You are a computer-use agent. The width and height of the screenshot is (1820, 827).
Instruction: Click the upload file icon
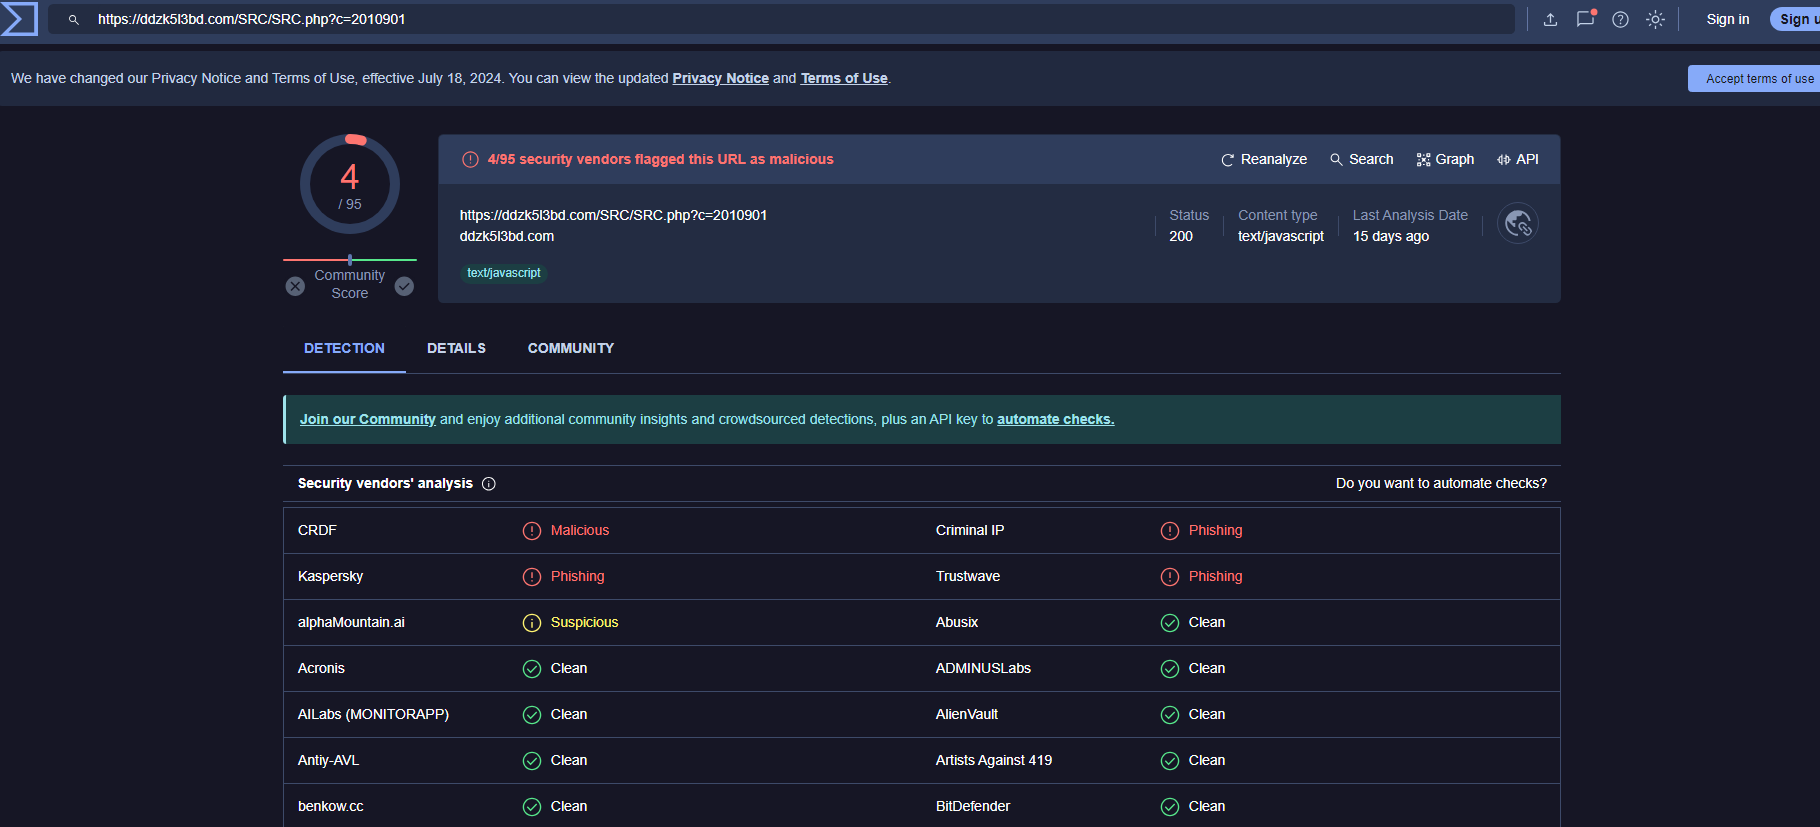click(1550, 19)
